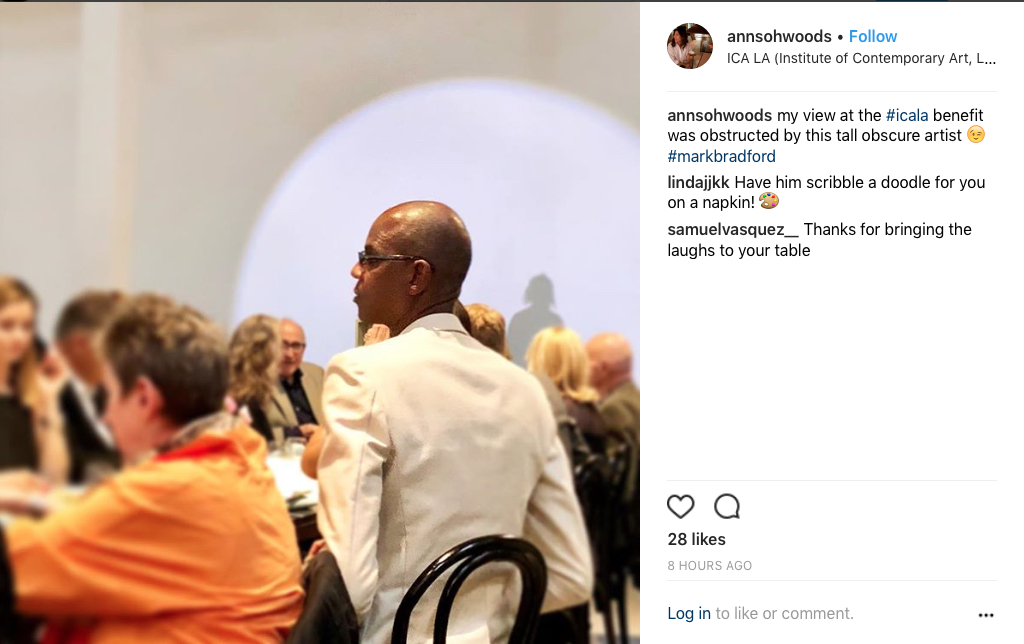
Task: Follow annsohwoods account
Action: [x=872, y=37]
